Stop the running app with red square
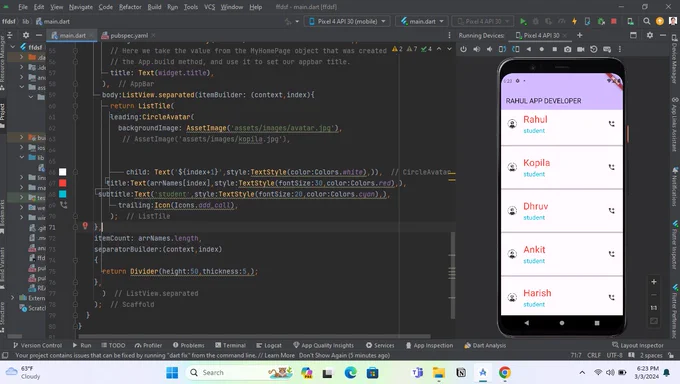The width and height of the screenshot is (680, 384). [x=614, y=21]
